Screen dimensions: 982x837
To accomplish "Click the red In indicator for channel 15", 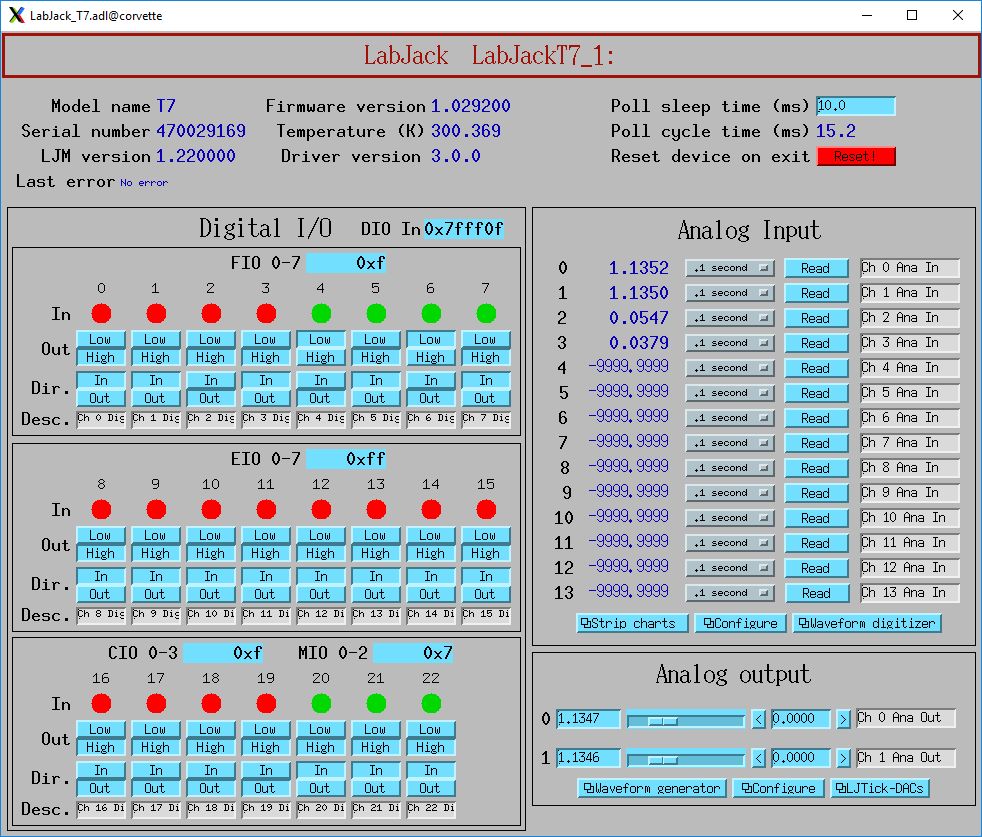I will 486,509.
